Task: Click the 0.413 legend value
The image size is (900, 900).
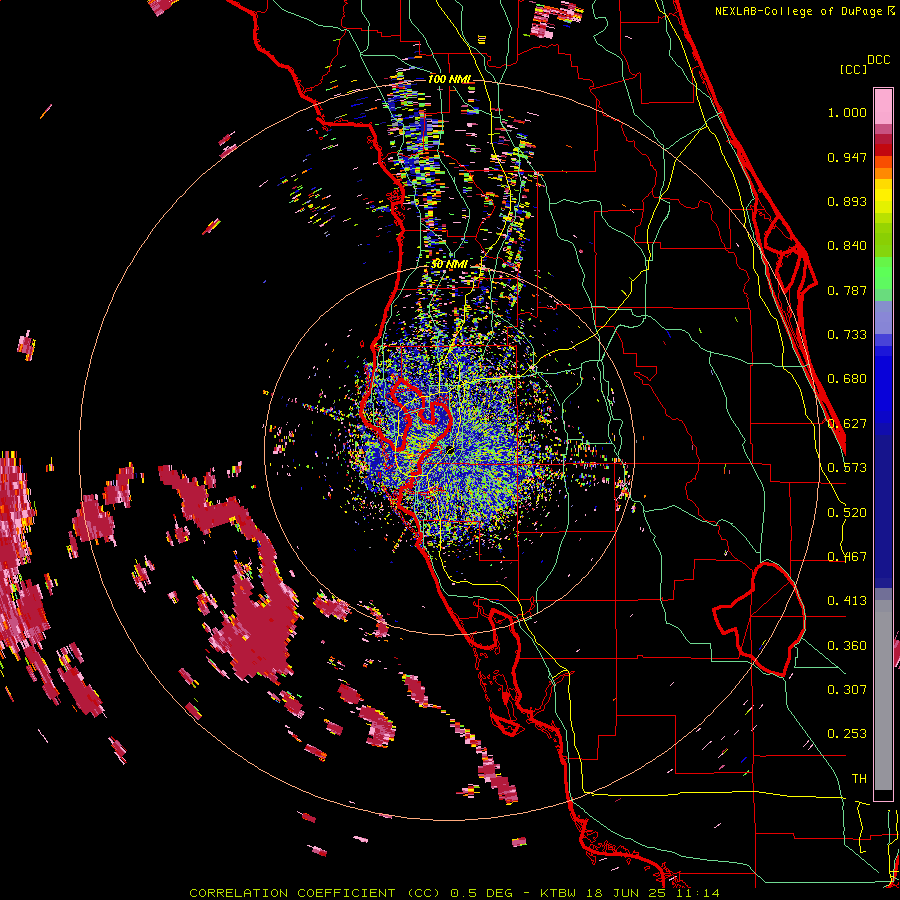Action: tap(847, 601)
